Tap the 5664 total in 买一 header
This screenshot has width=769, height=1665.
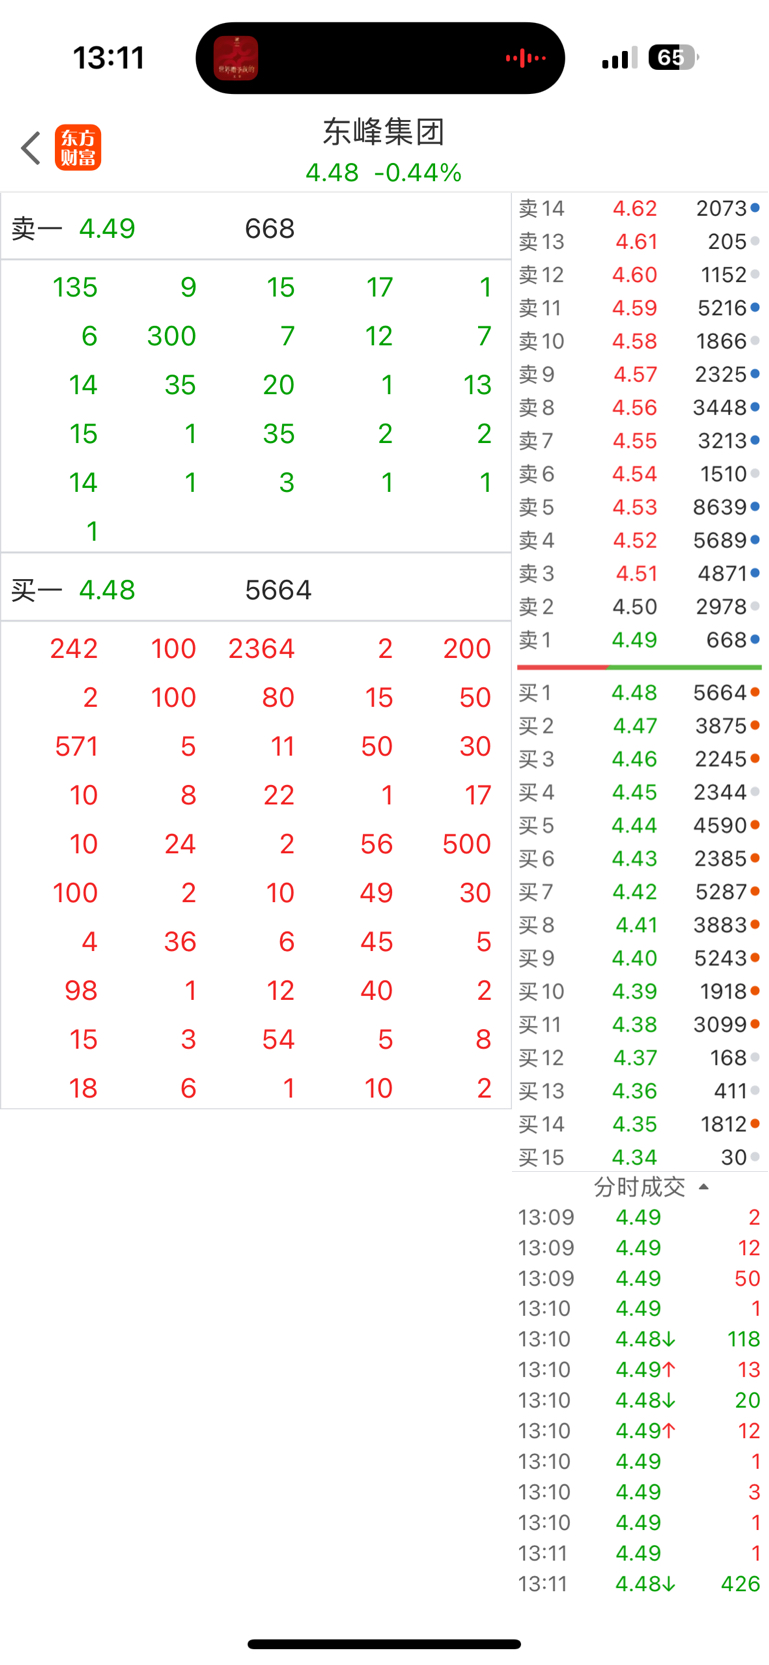pyautogui.click(x=278, y=590)
